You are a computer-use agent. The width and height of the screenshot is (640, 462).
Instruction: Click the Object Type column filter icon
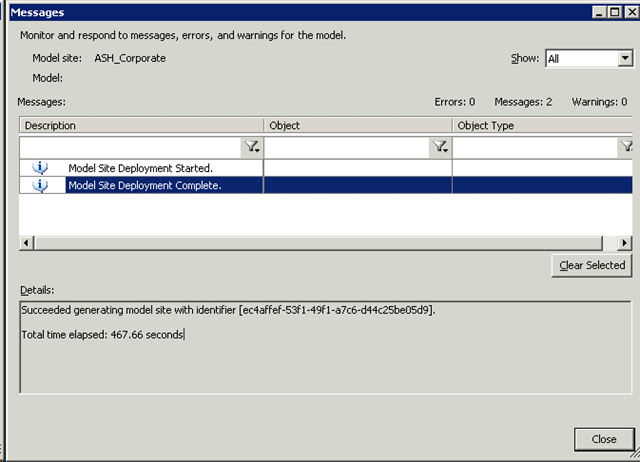pos(626,147)
